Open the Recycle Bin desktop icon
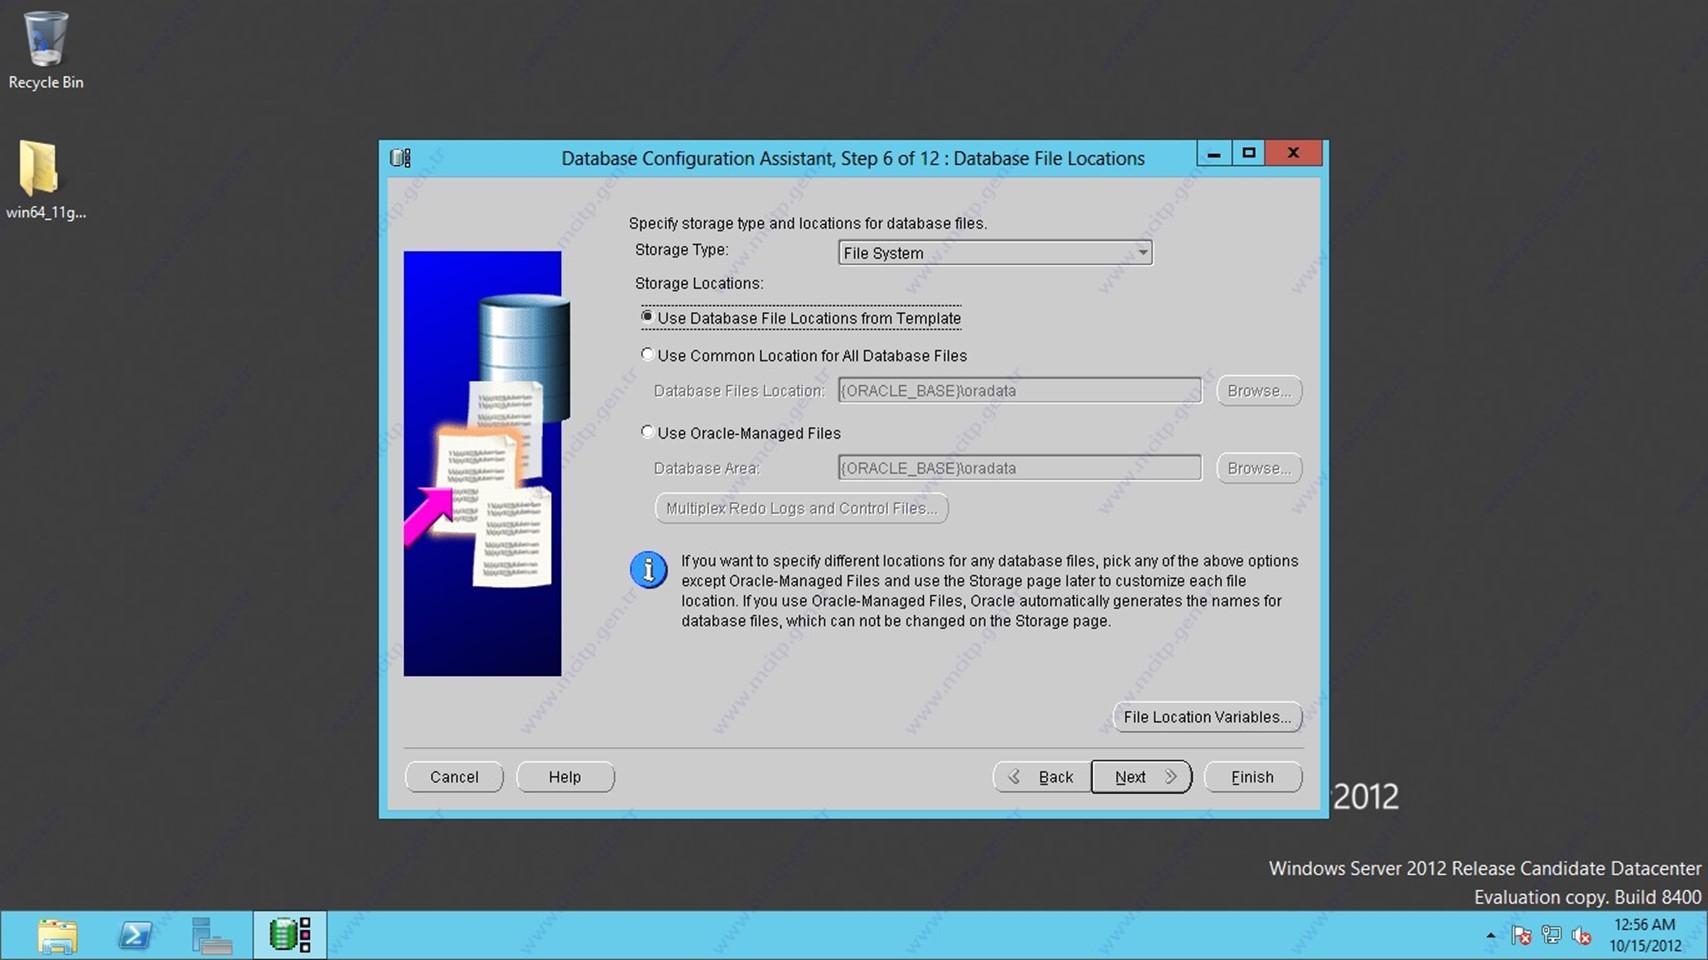Screen dimensions: 1708x960 pos(45,50)
